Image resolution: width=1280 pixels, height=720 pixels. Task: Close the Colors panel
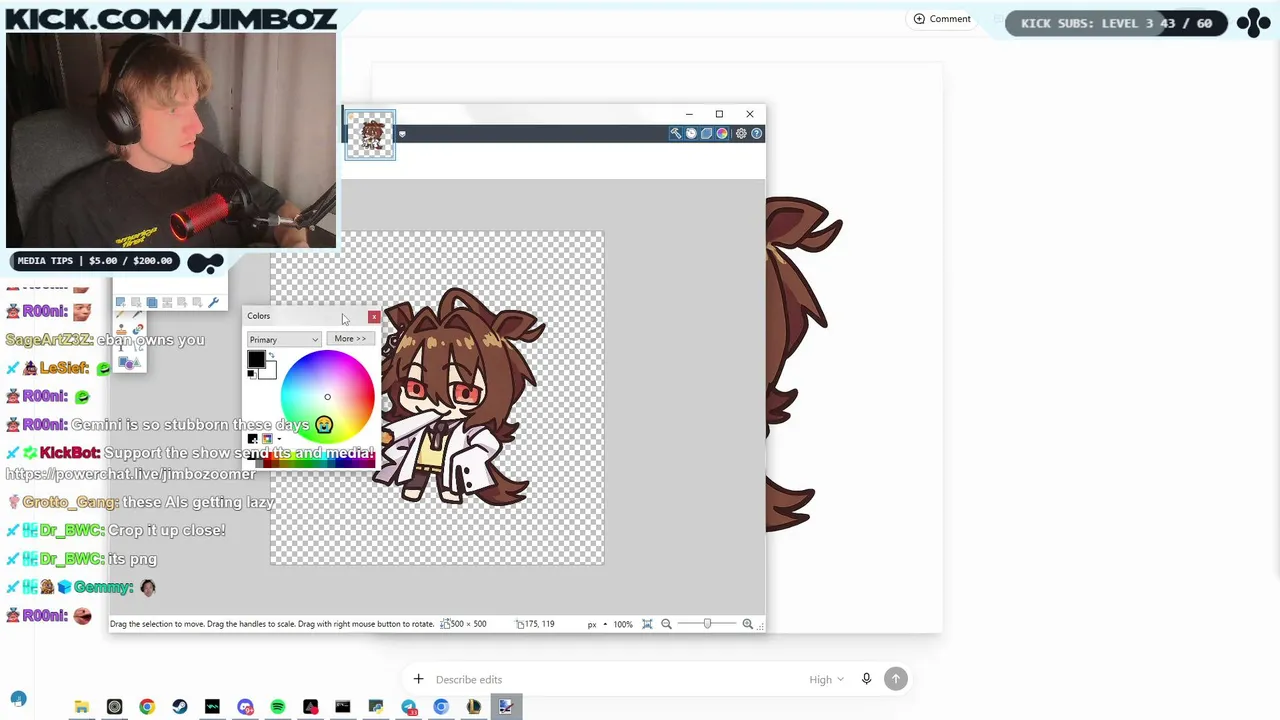pos(374,317)
